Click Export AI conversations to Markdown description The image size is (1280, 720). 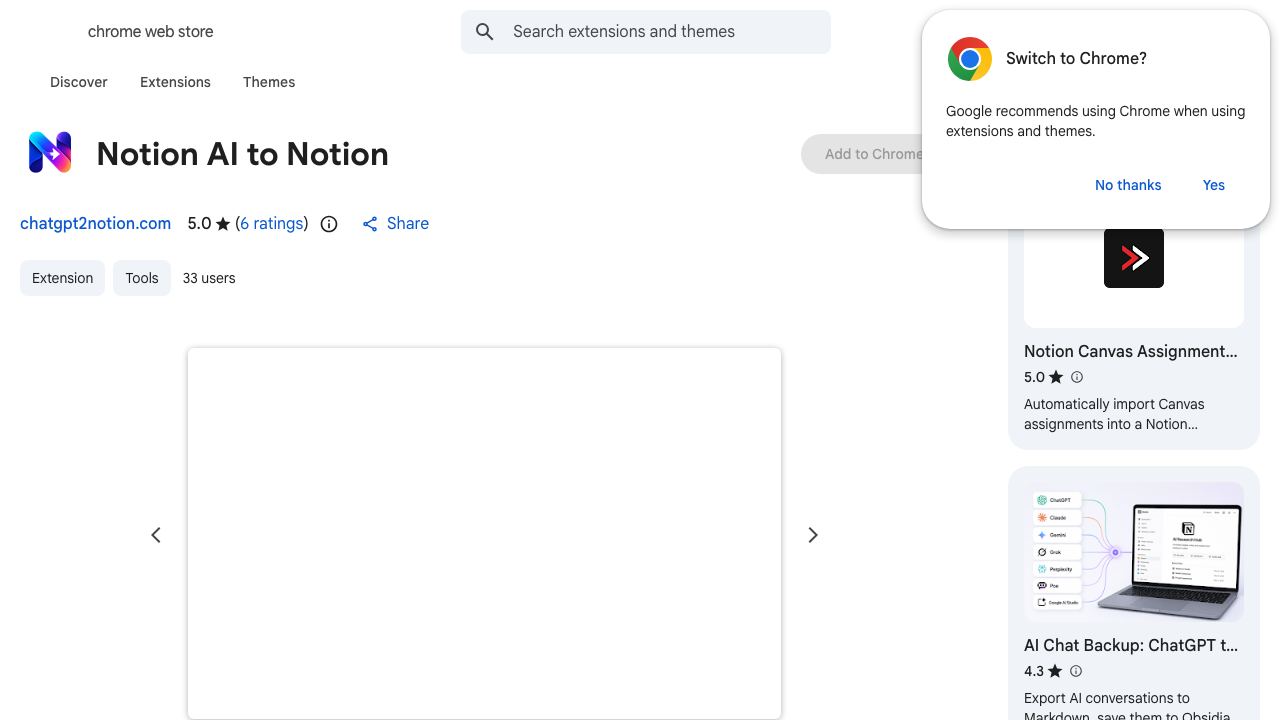click(x=1127, y=707)
